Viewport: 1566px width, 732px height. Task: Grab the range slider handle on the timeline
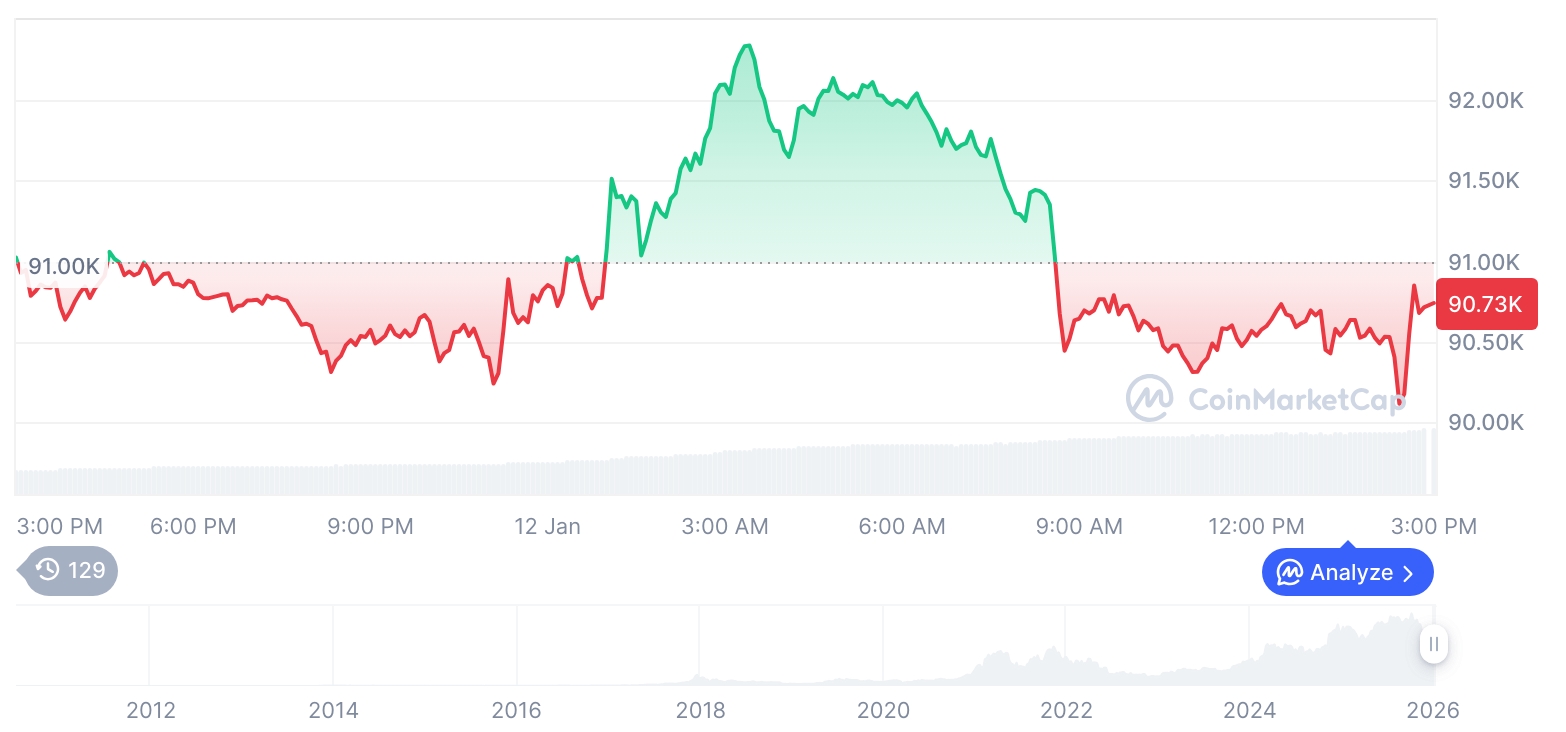coord(1434,645)
